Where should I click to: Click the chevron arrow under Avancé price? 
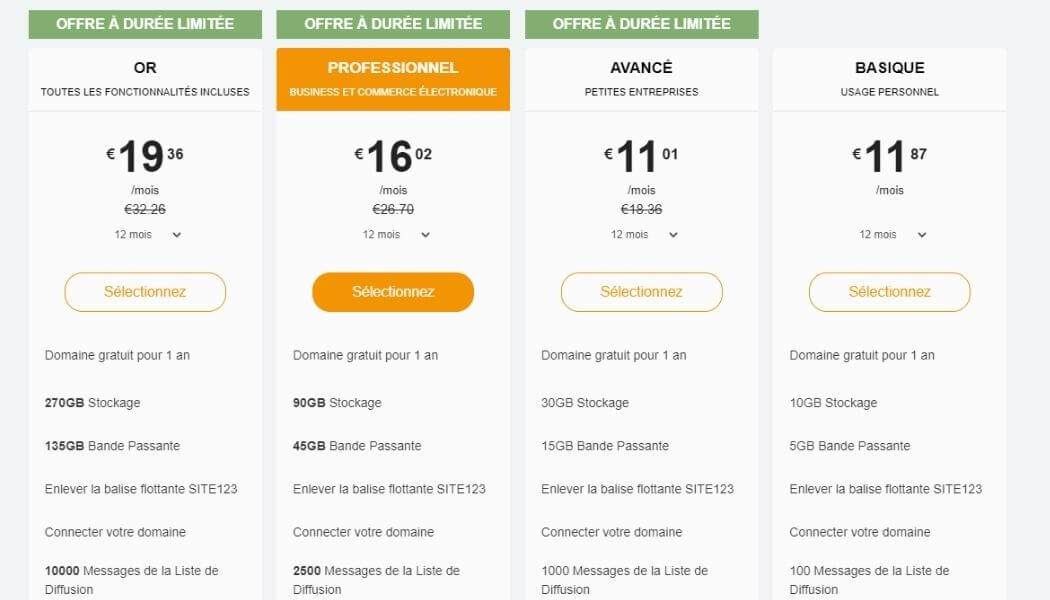[x=674, y=235]
